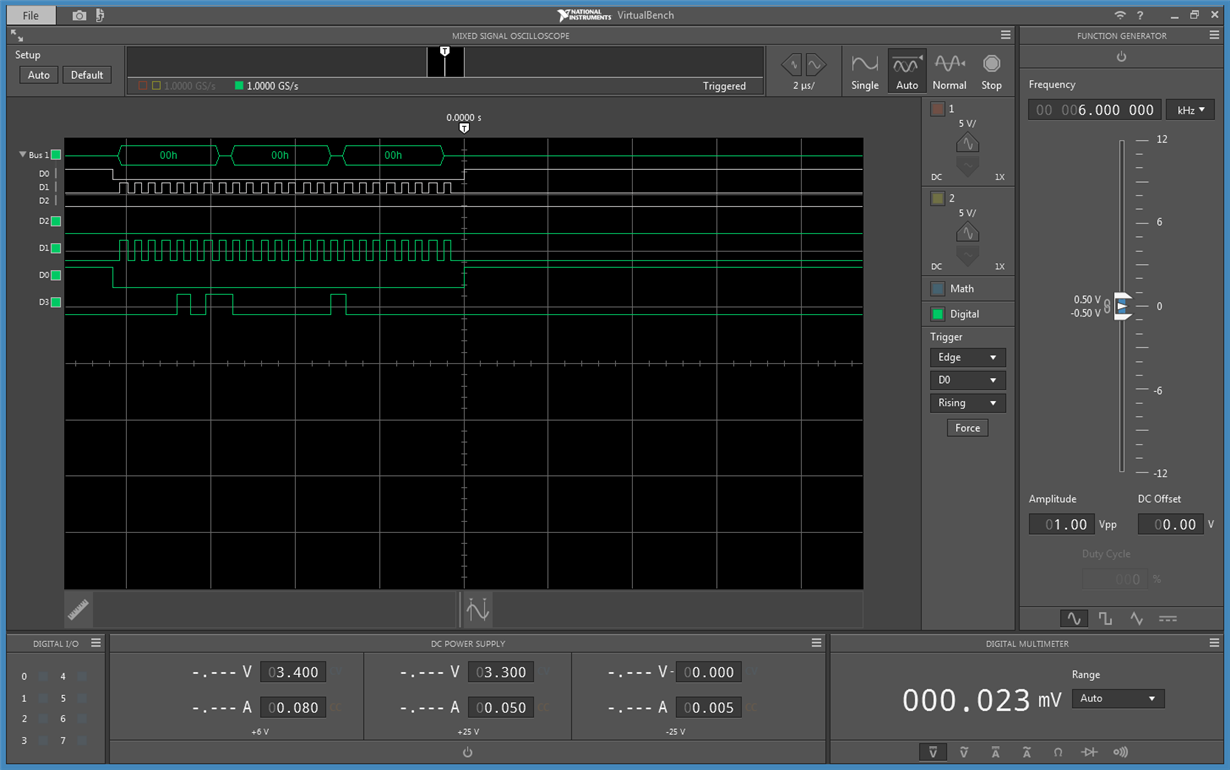
Task: Open the trigger type Edge dropdown
Action: coord(967,357)
